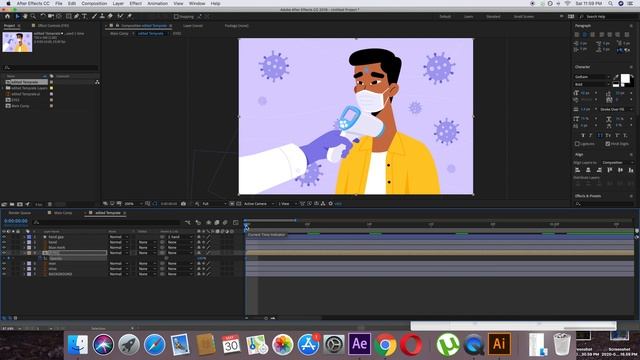Click the timeline current timecode
640x360 pixels.
16,221
